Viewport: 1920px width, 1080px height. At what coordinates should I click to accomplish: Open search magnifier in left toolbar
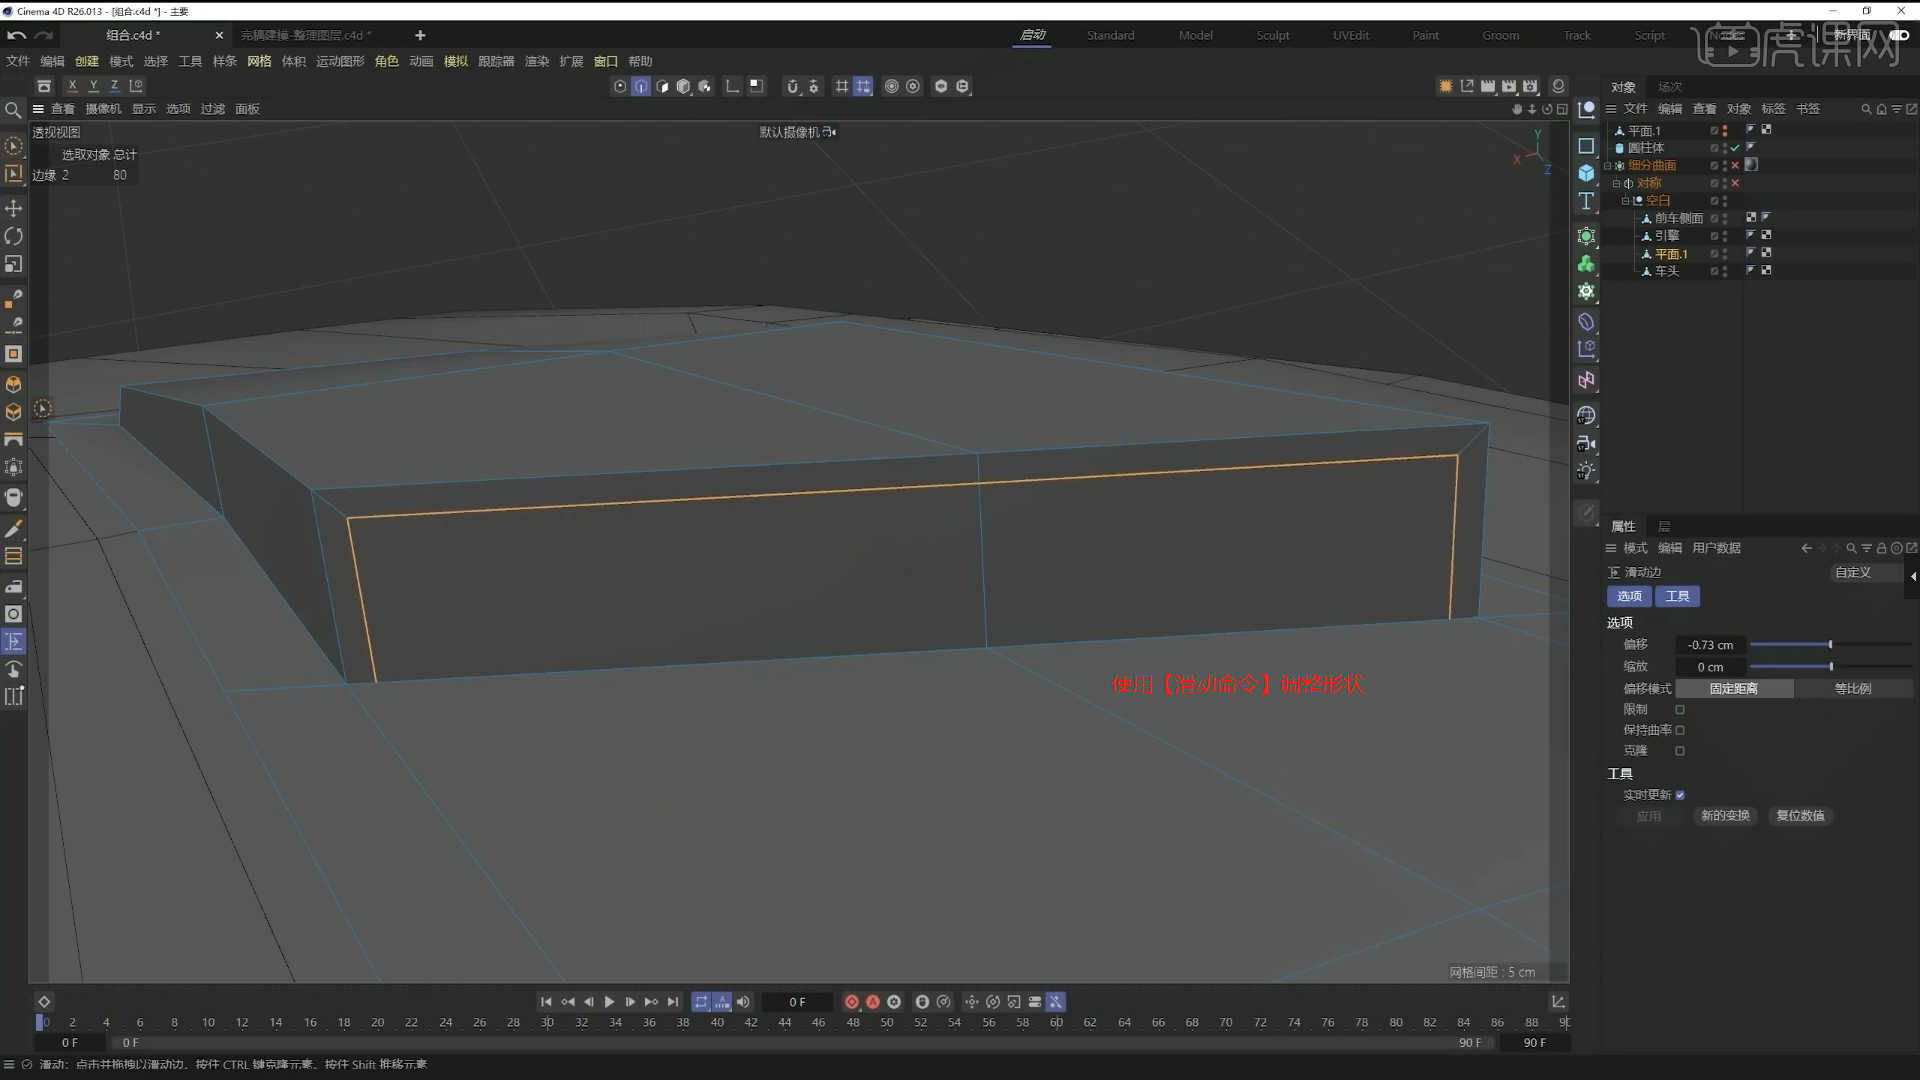[x=13, y=110]
